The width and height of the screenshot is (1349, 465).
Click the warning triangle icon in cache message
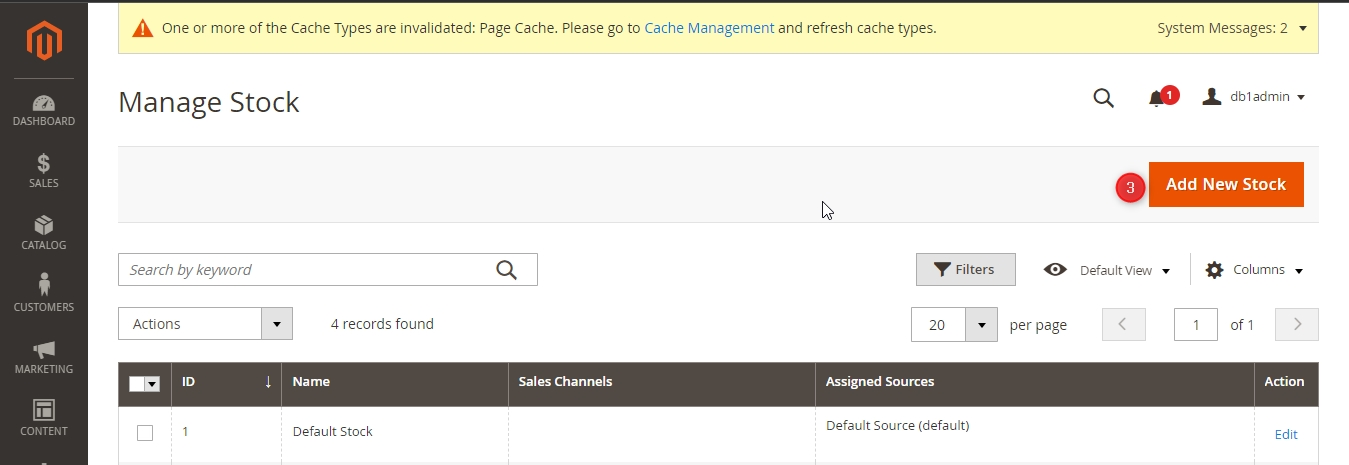click(x=143, y=28)
